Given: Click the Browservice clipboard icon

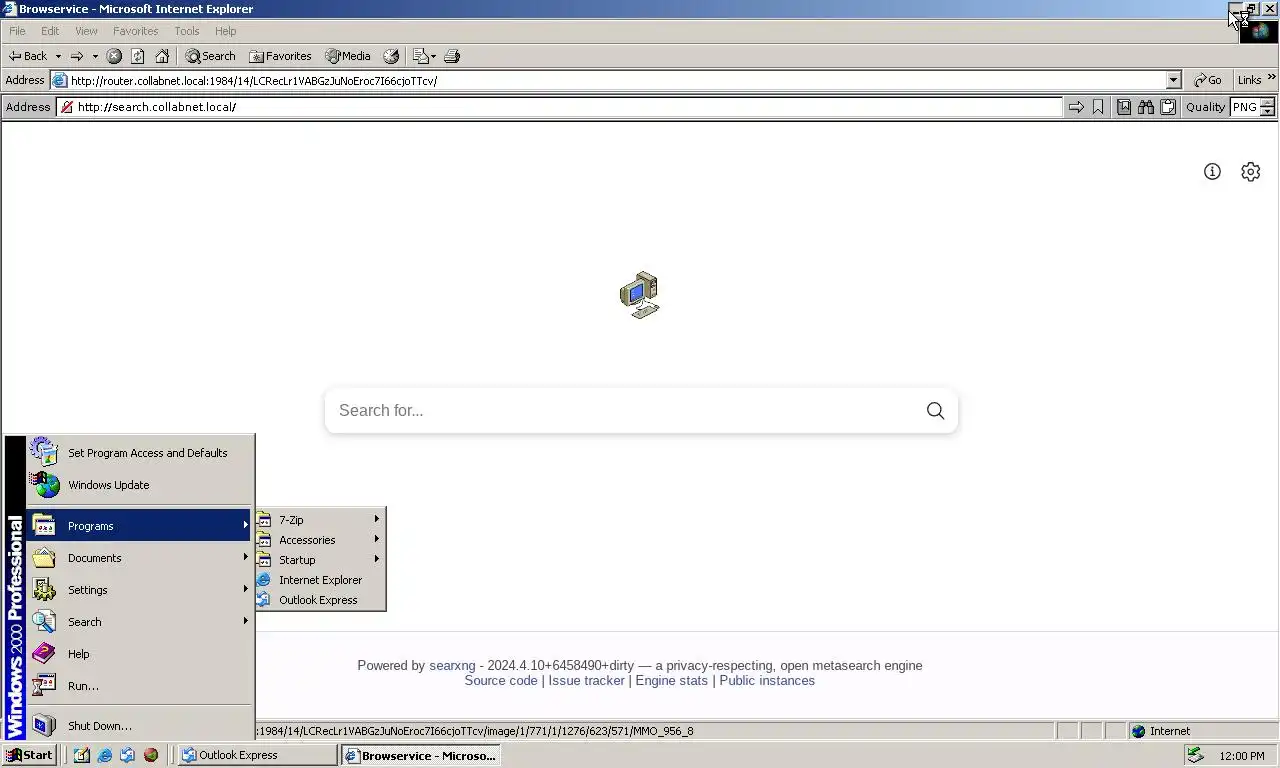Looking at the screenshot, I should (1168, 107).
